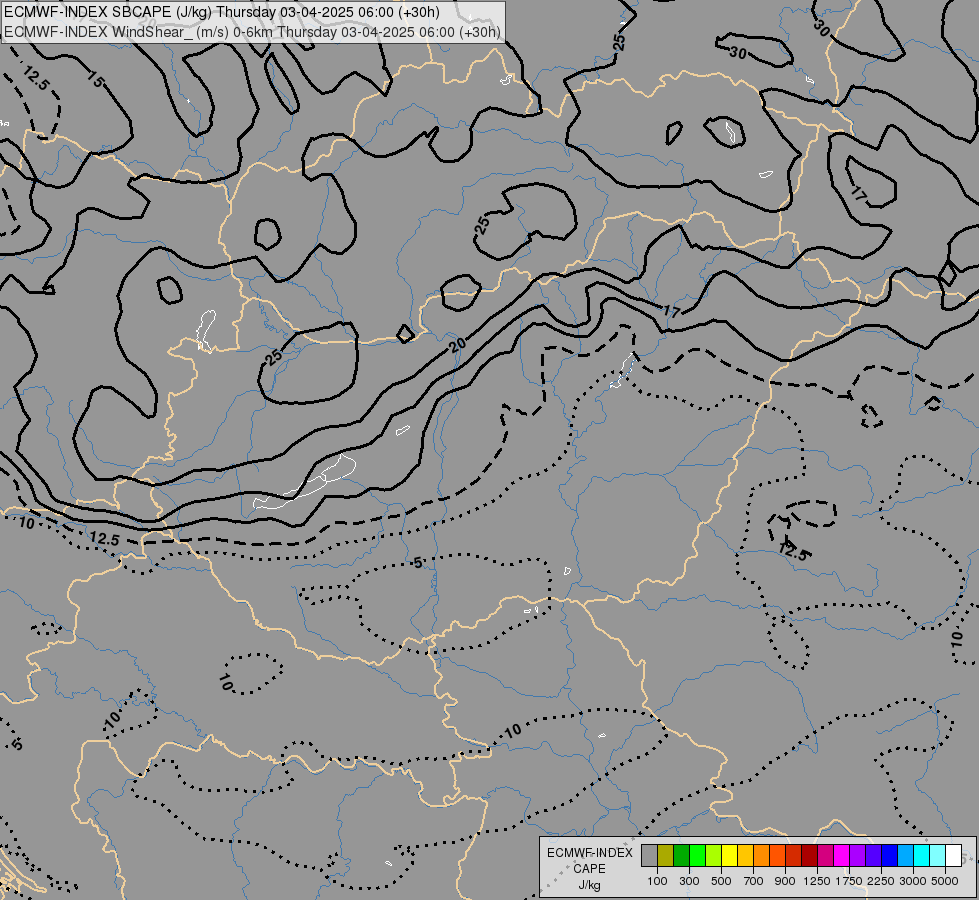Click the '1750' legend value
The image size is (979, 900).
click(x=849, y=881)
